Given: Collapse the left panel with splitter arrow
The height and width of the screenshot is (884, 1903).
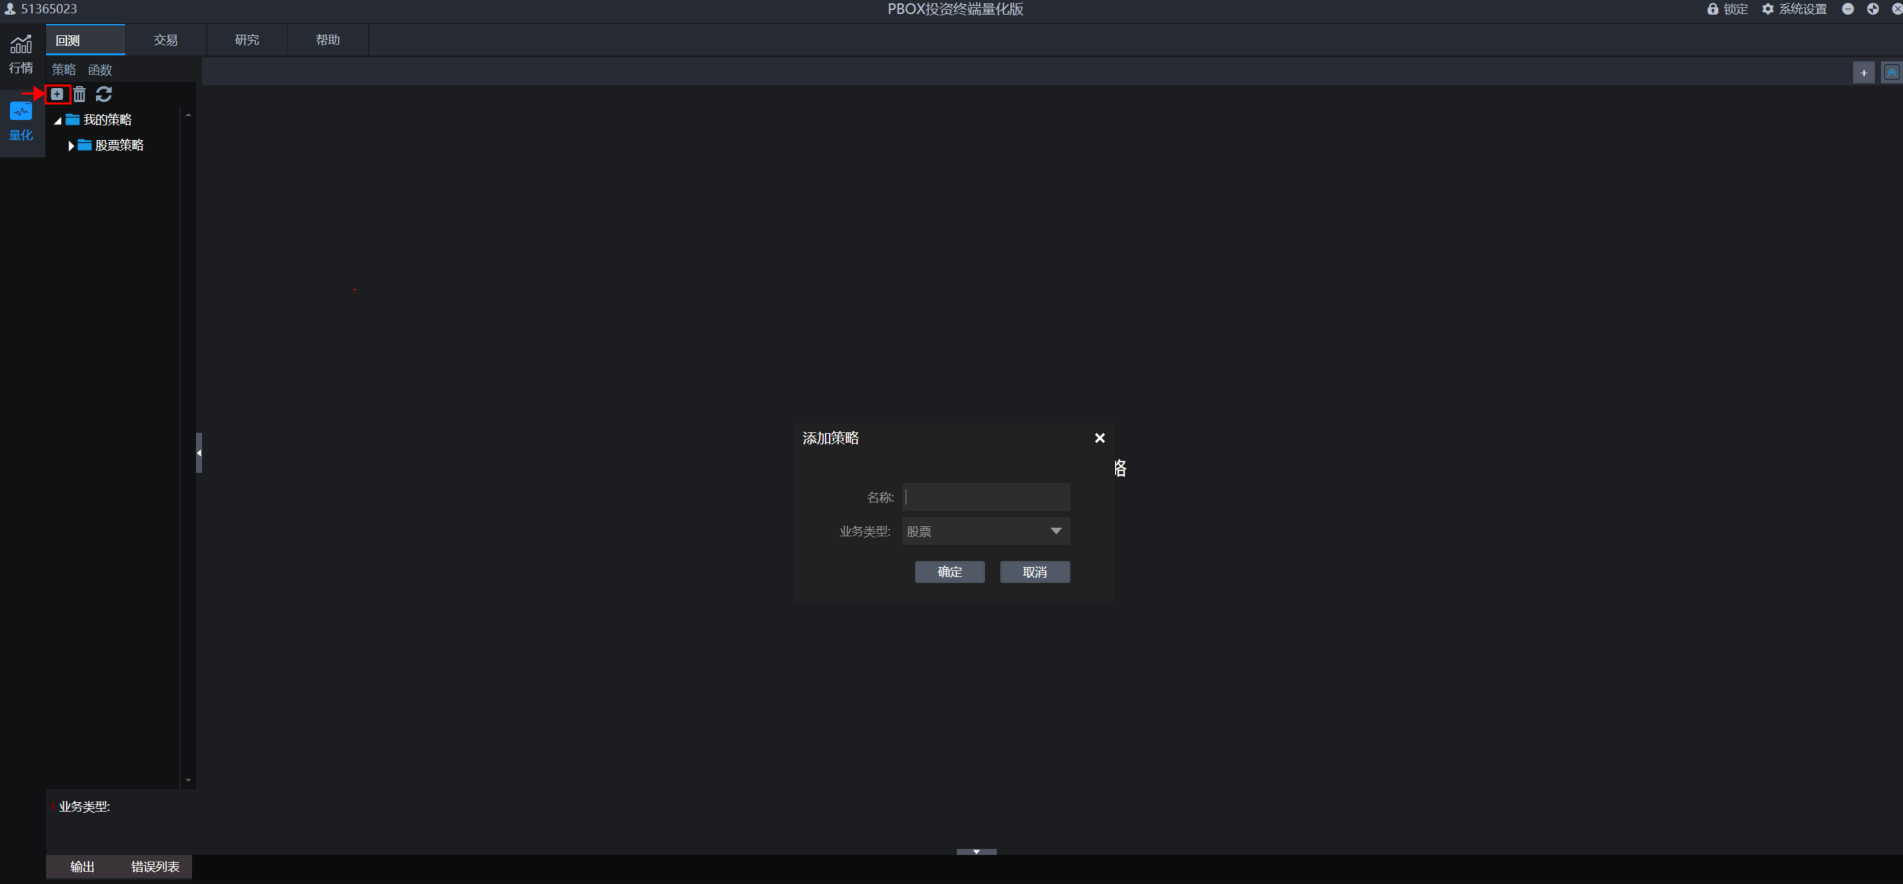Looking at the screenshot, I should pos(199,453).
